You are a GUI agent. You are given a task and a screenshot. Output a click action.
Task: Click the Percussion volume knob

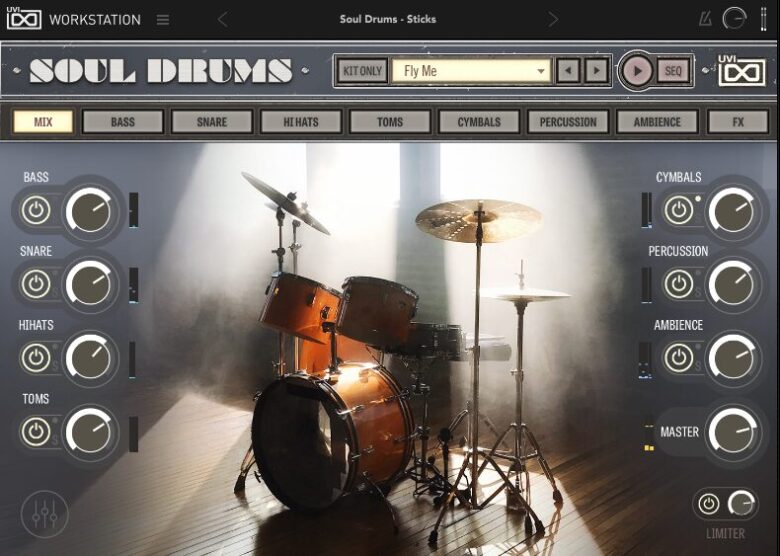pyautogui.click(x=733, y=283)
